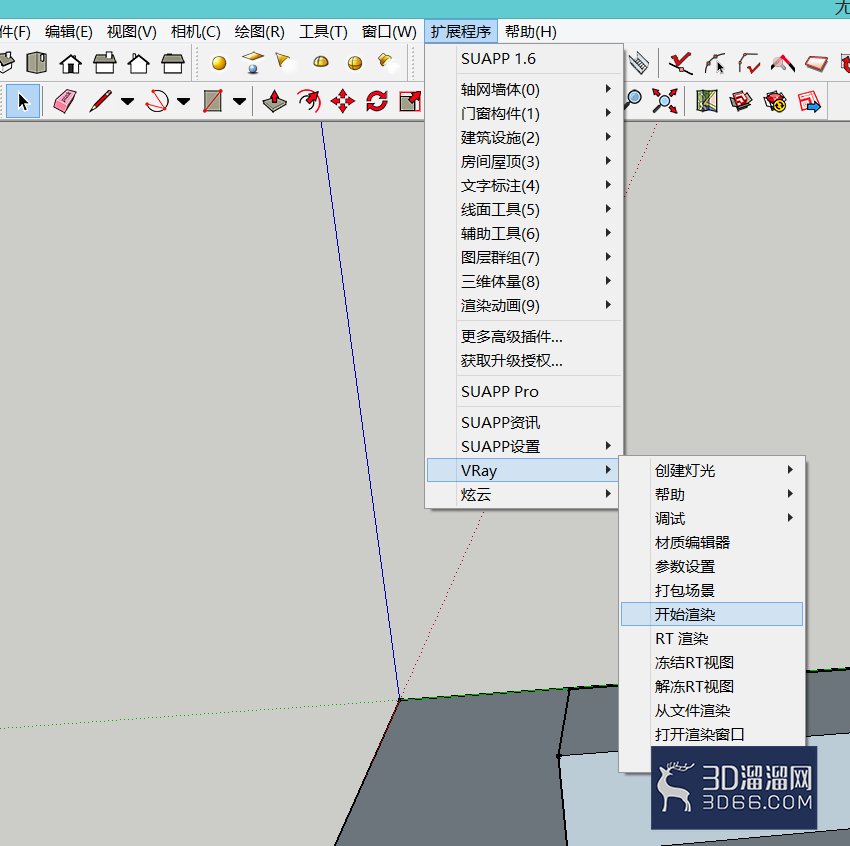The width and height of the screenshot is (850, 846).
Task: Expand the 创建灯光 submenu in VRay
Action: (712, 470)
